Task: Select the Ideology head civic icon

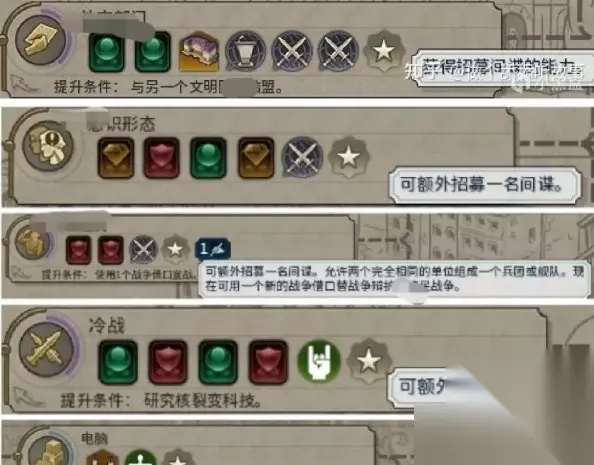Action: pyautogui.click(x=48, y=146)
